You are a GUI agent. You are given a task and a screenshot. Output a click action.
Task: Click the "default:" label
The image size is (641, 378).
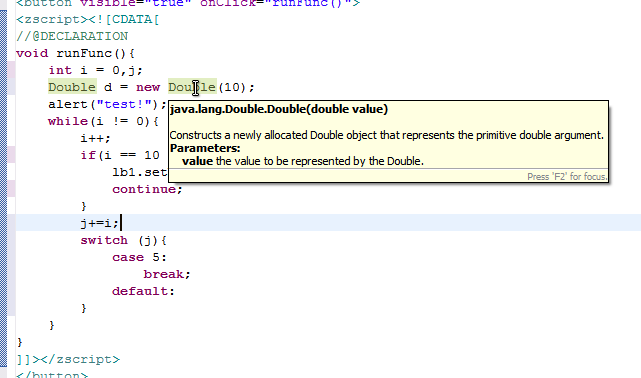(143, 291)
